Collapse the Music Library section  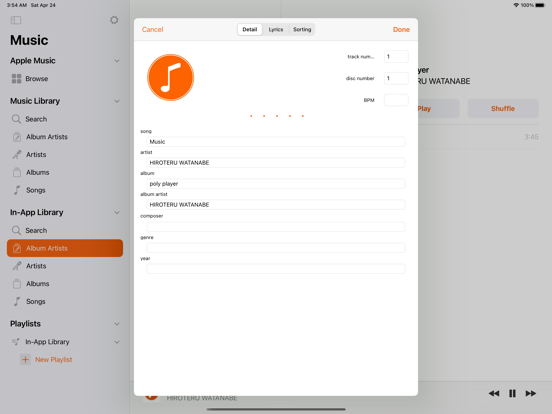(117, 101)
